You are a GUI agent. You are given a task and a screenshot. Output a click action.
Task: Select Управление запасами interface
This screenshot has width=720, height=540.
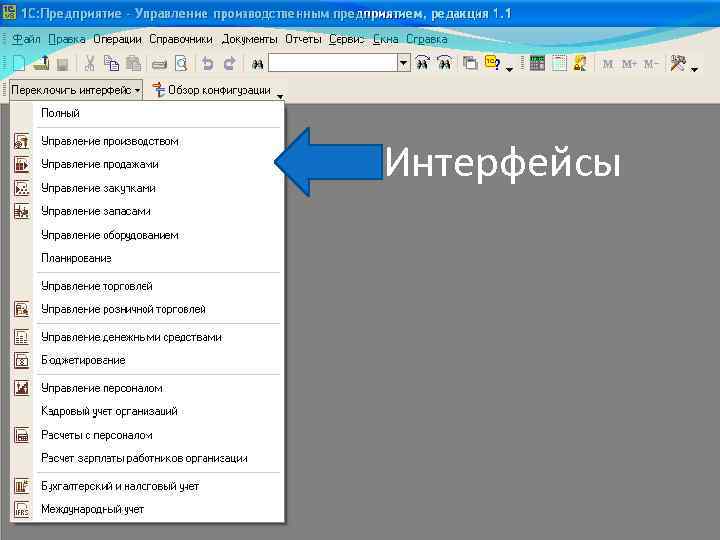pos(147,211)
